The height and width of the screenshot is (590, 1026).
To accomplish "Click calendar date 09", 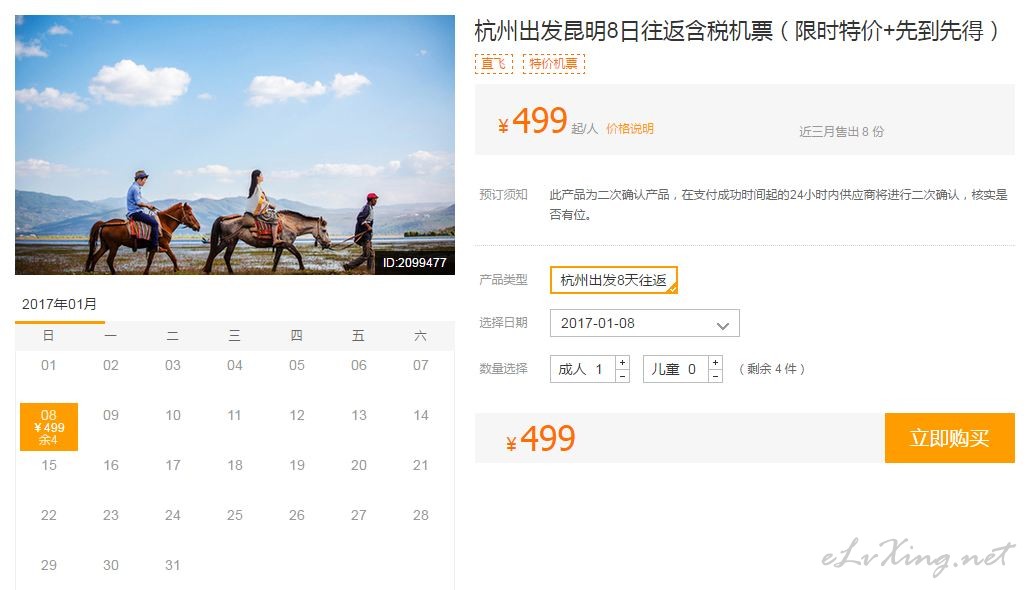I will tap(111, 415).
